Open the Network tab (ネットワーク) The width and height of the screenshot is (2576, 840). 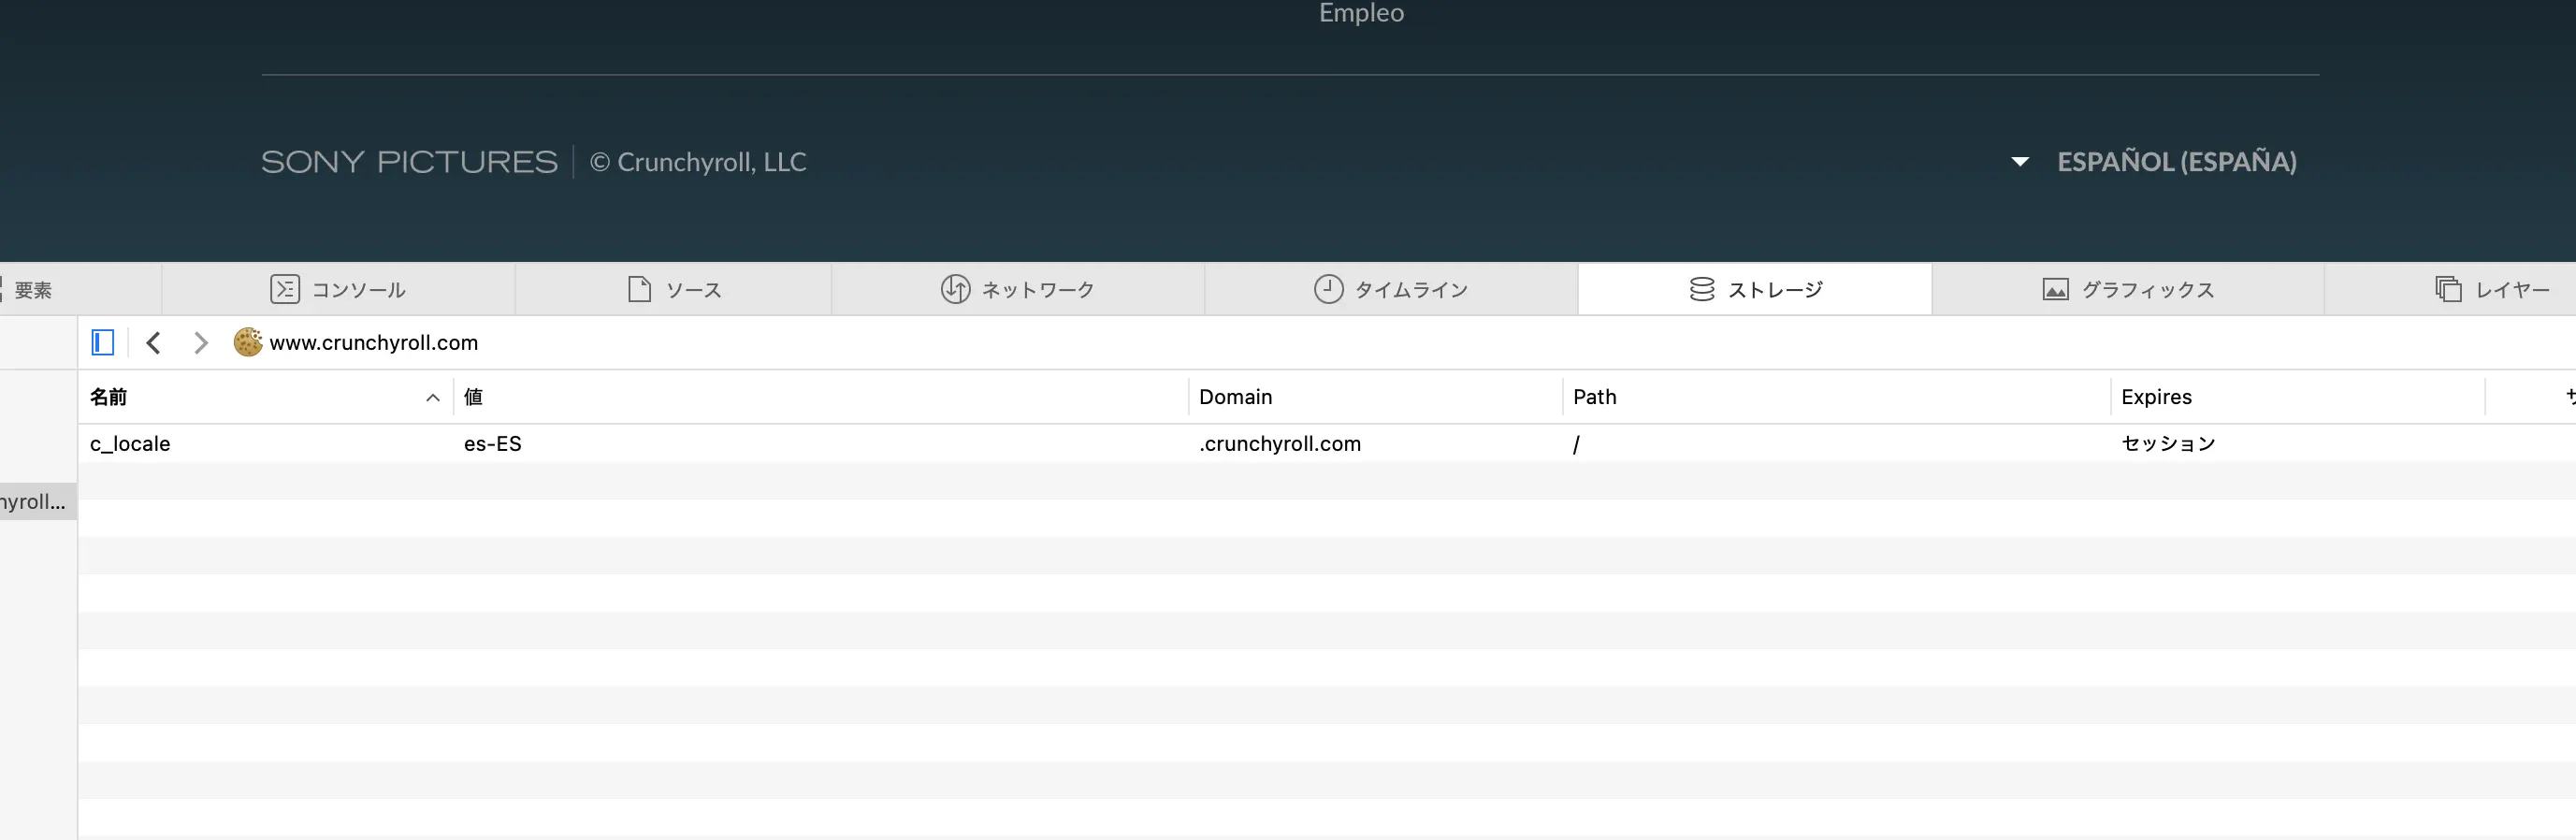coord(1018,289)
